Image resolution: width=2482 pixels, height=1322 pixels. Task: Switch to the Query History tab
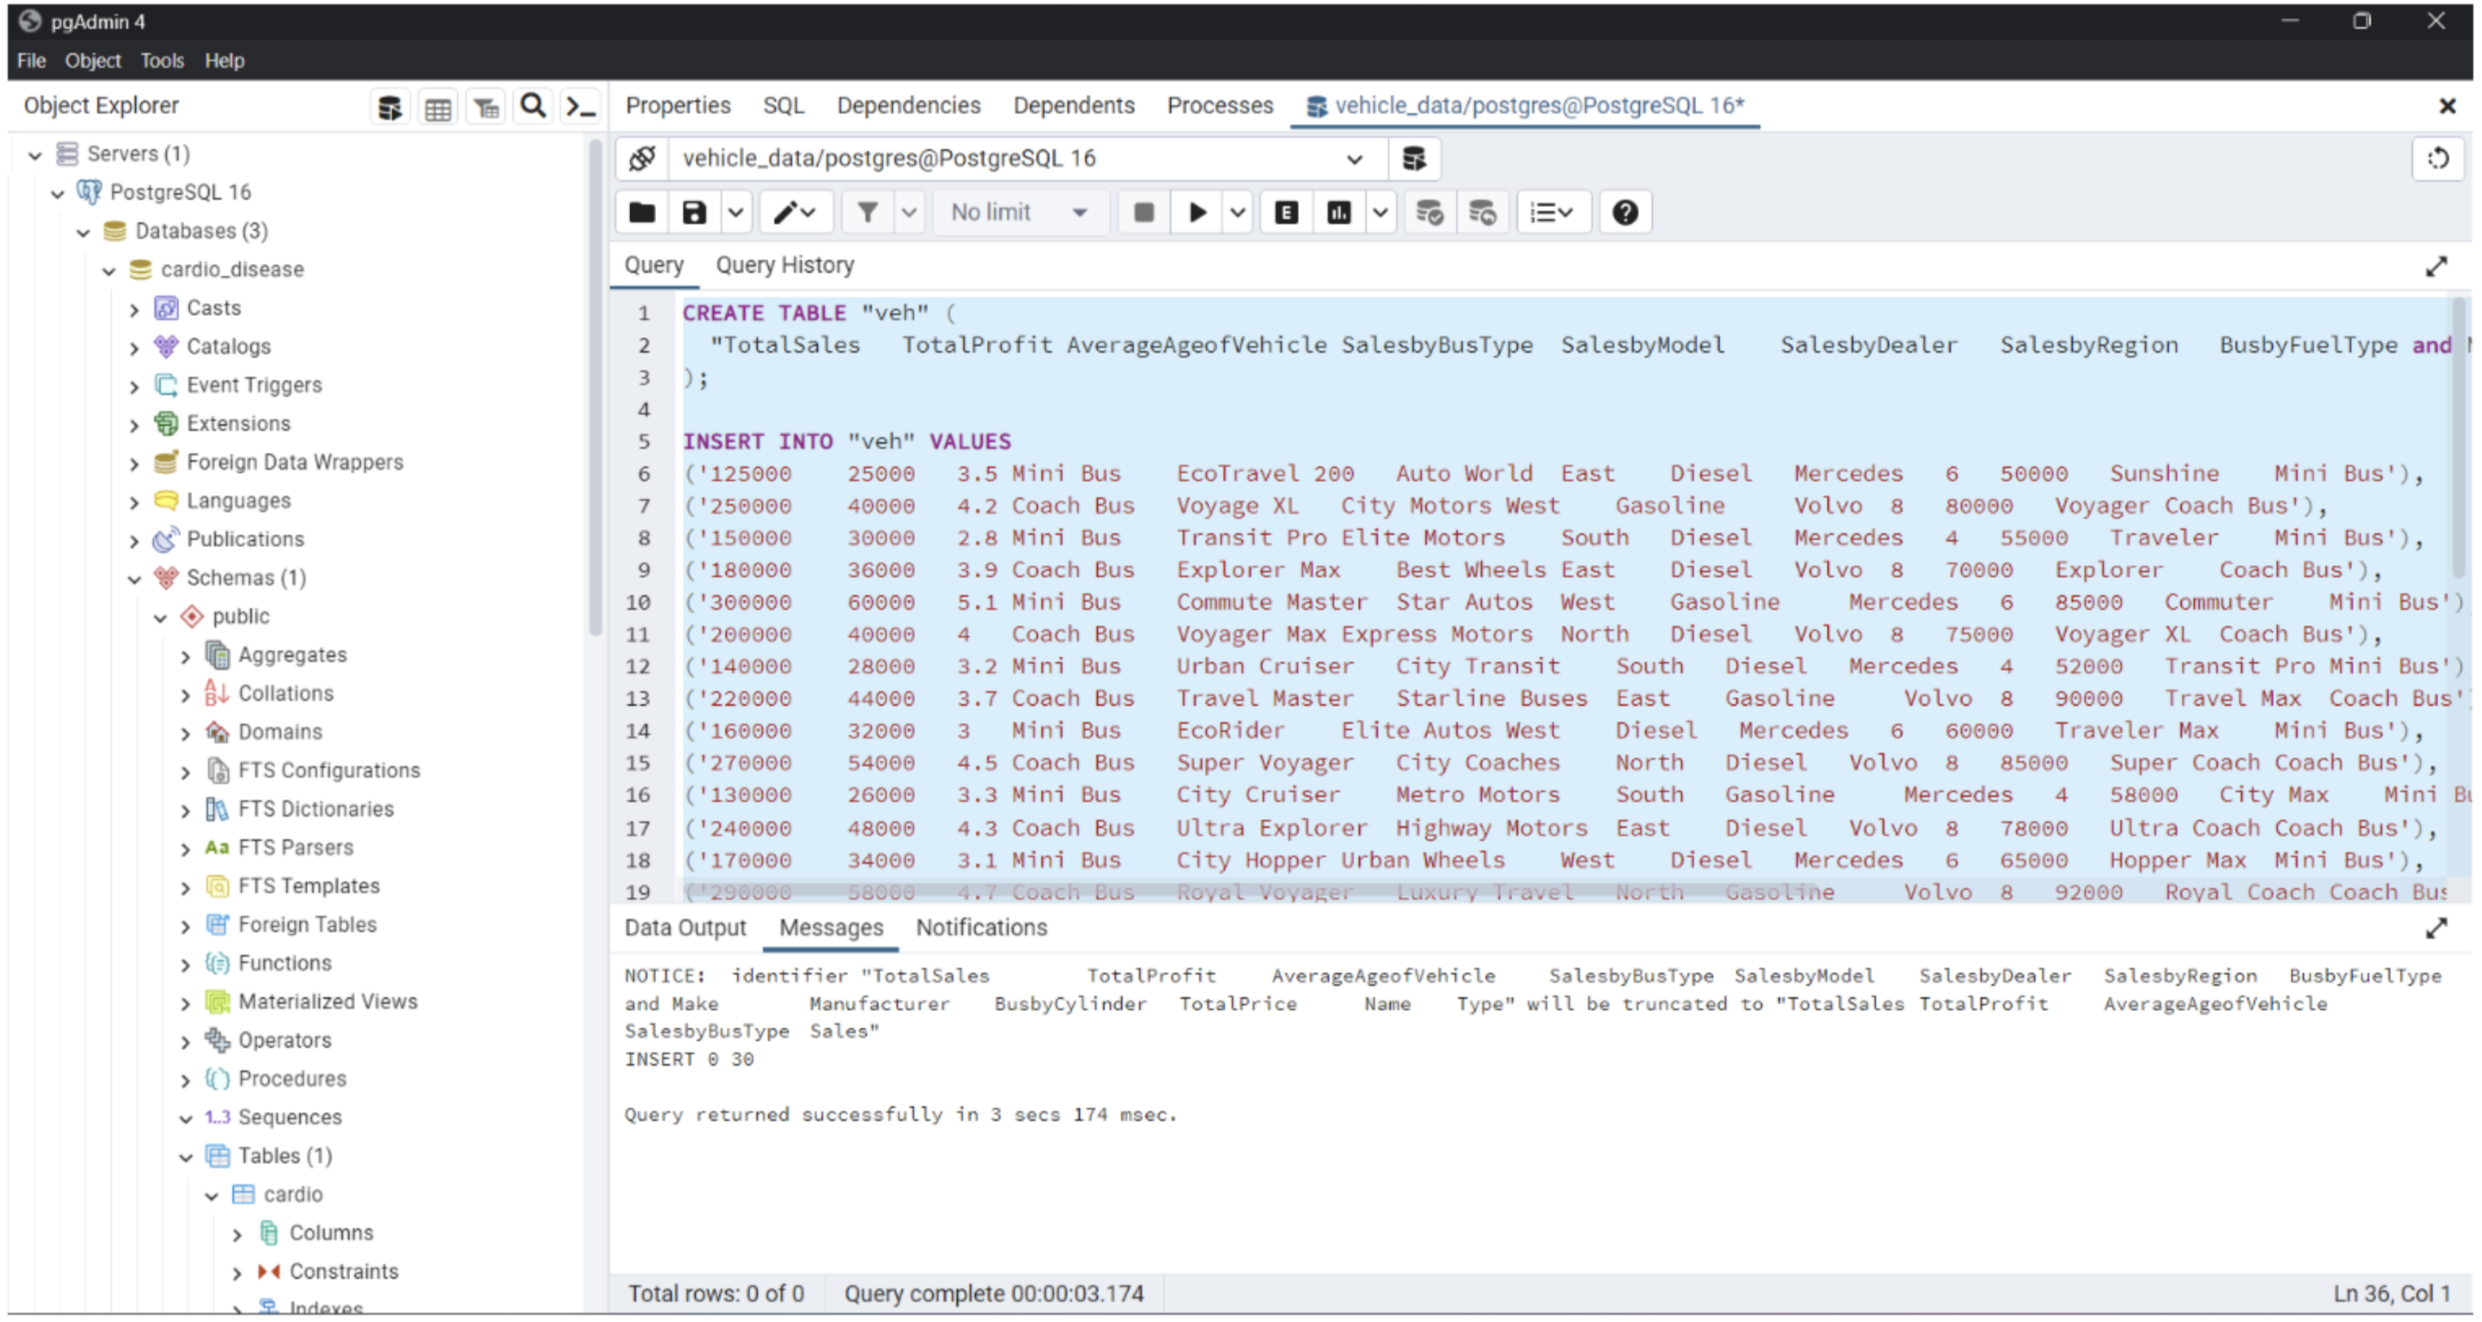(785, 265)
